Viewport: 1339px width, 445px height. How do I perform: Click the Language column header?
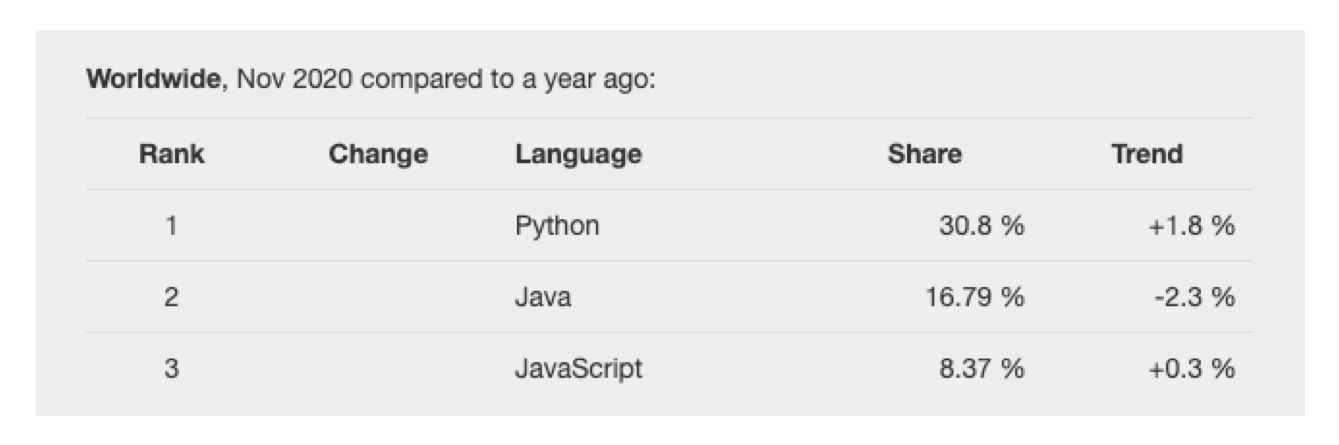coord(578,154)
